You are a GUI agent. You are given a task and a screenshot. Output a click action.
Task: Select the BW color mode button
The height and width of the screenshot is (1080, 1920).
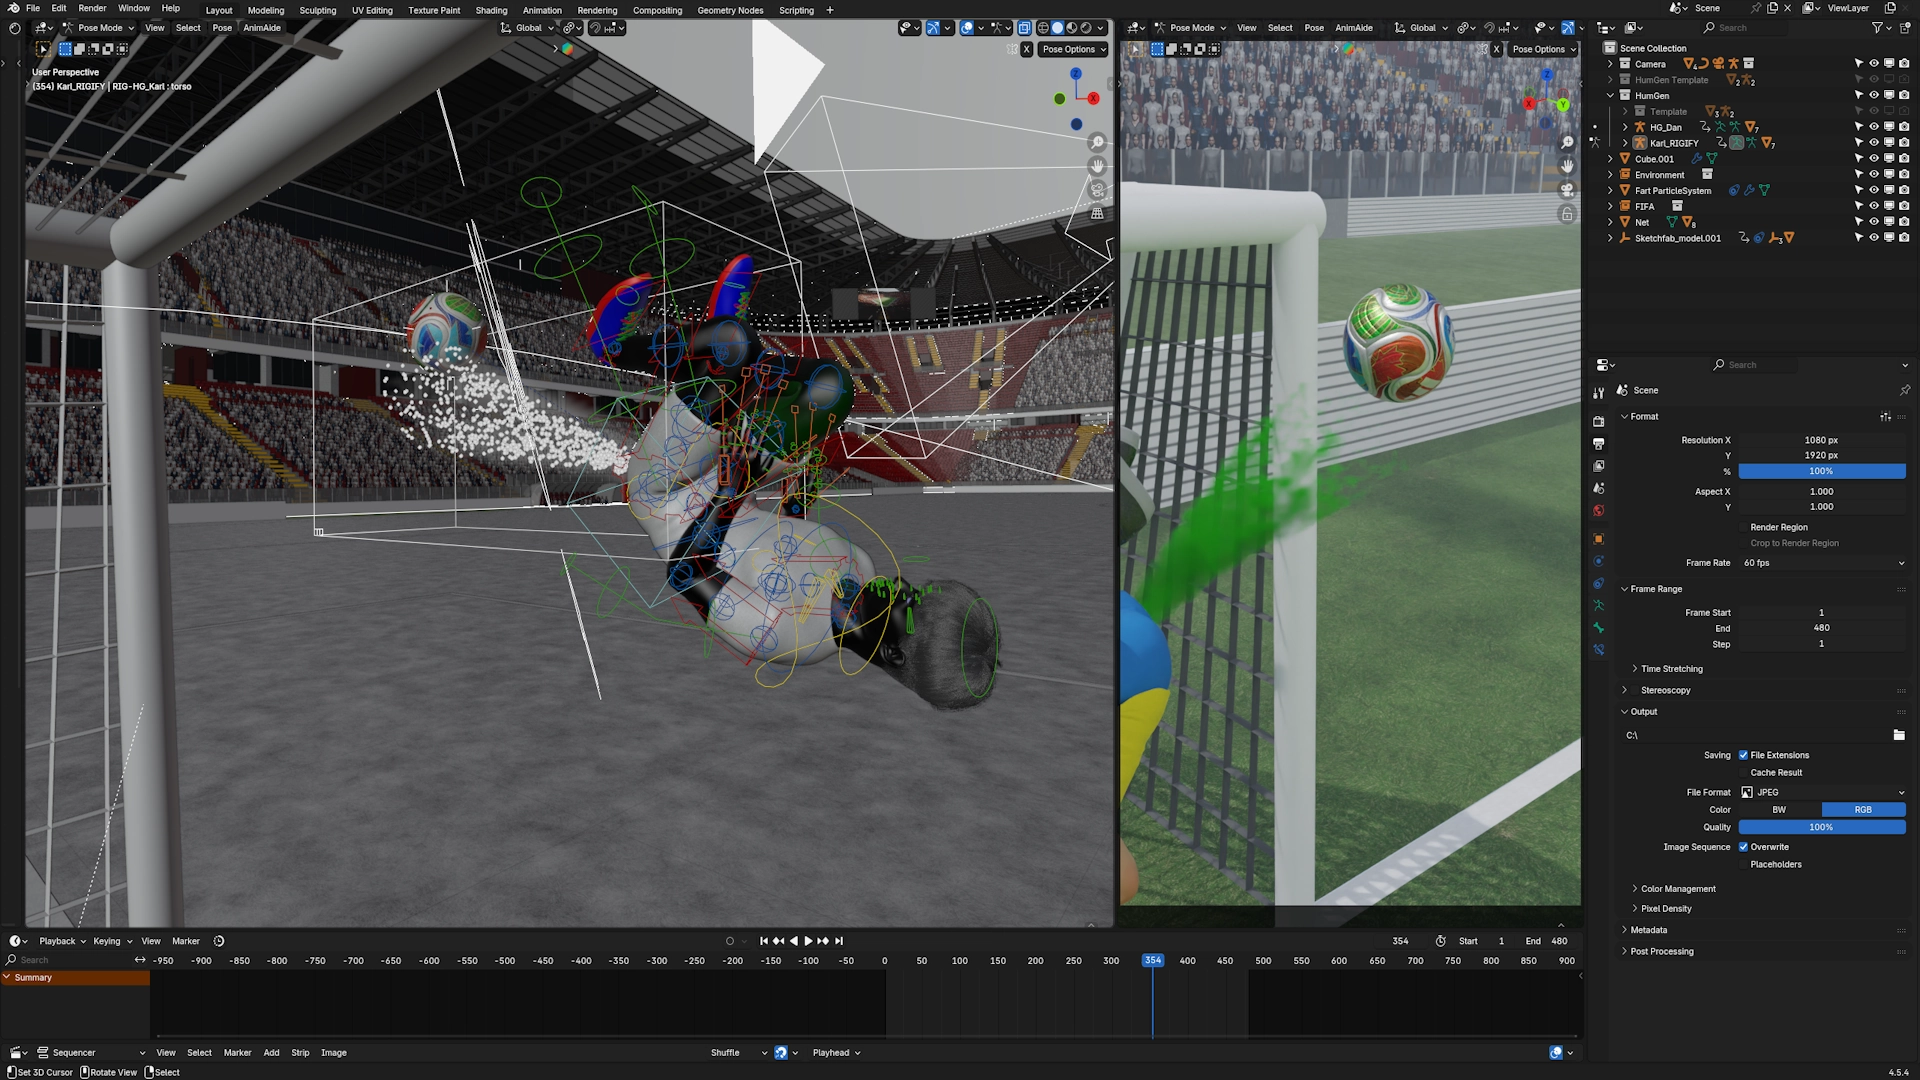(1779, 810)
